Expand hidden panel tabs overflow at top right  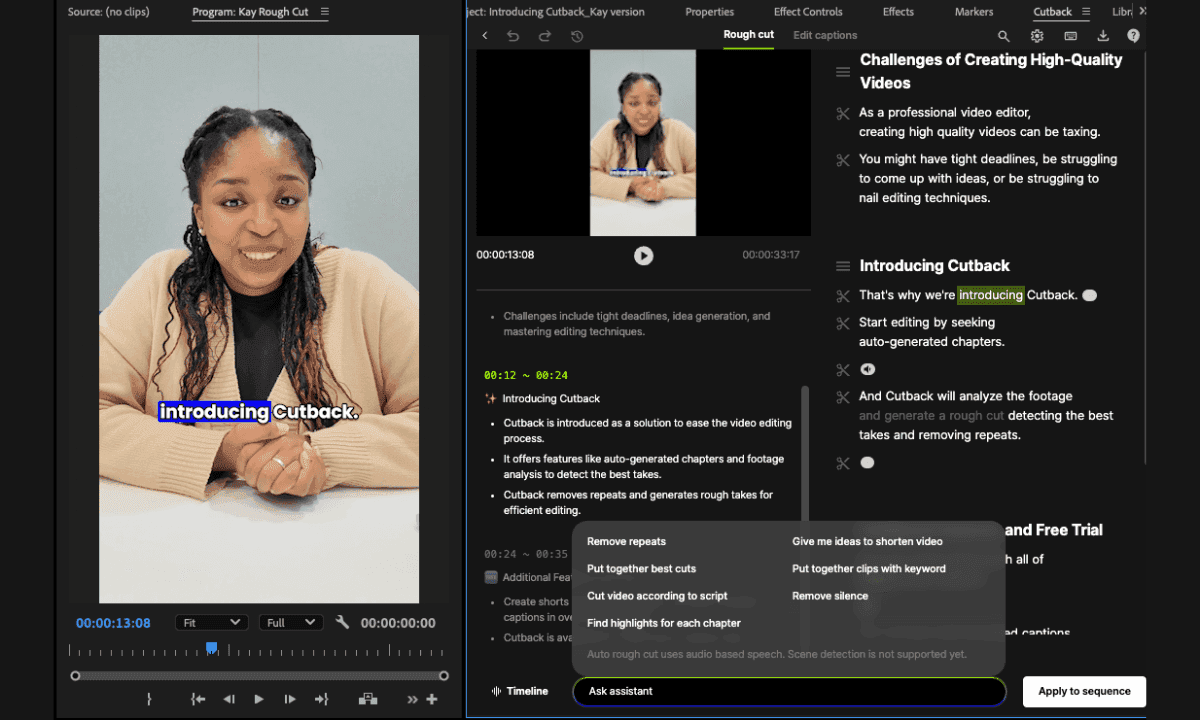[1143, 11]
